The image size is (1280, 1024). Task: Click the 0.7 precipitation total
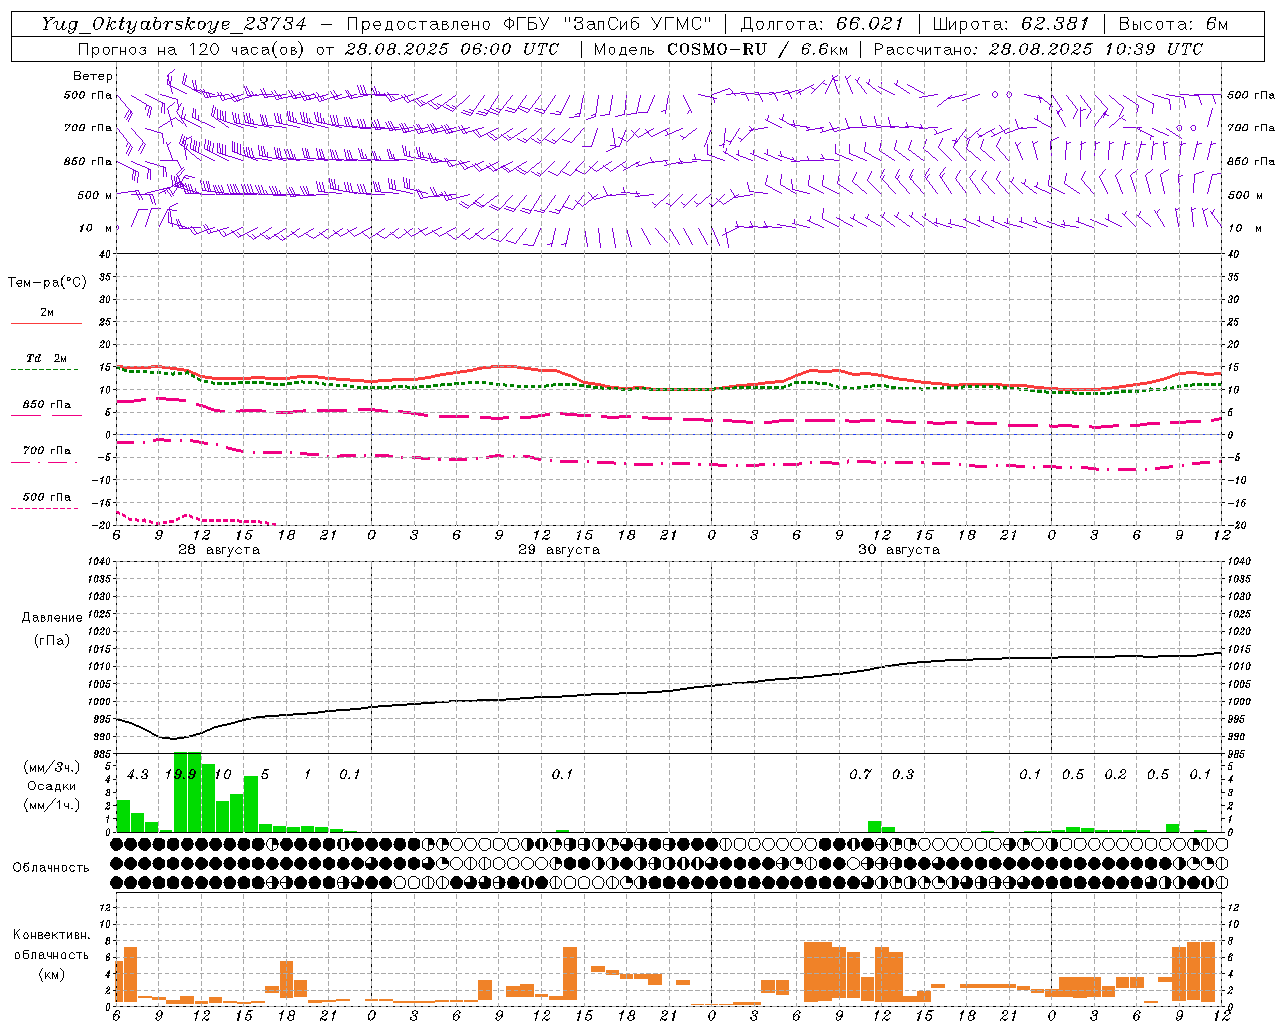[x=860, y=774]
